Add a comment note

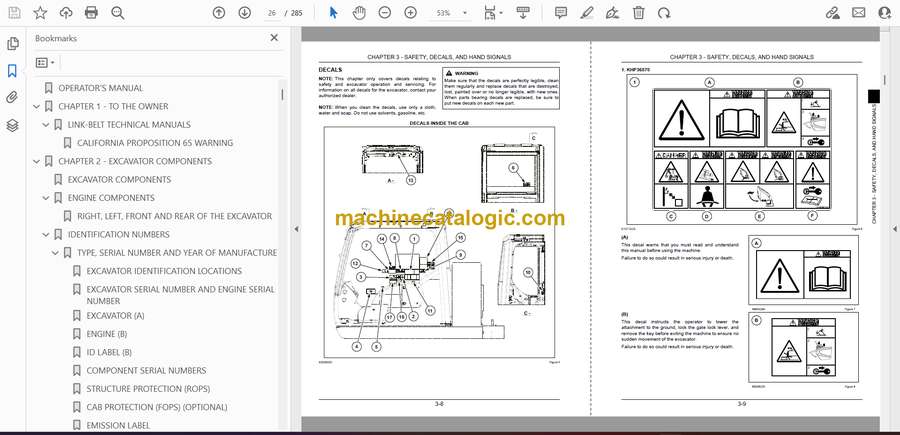(x=561, y=13)
